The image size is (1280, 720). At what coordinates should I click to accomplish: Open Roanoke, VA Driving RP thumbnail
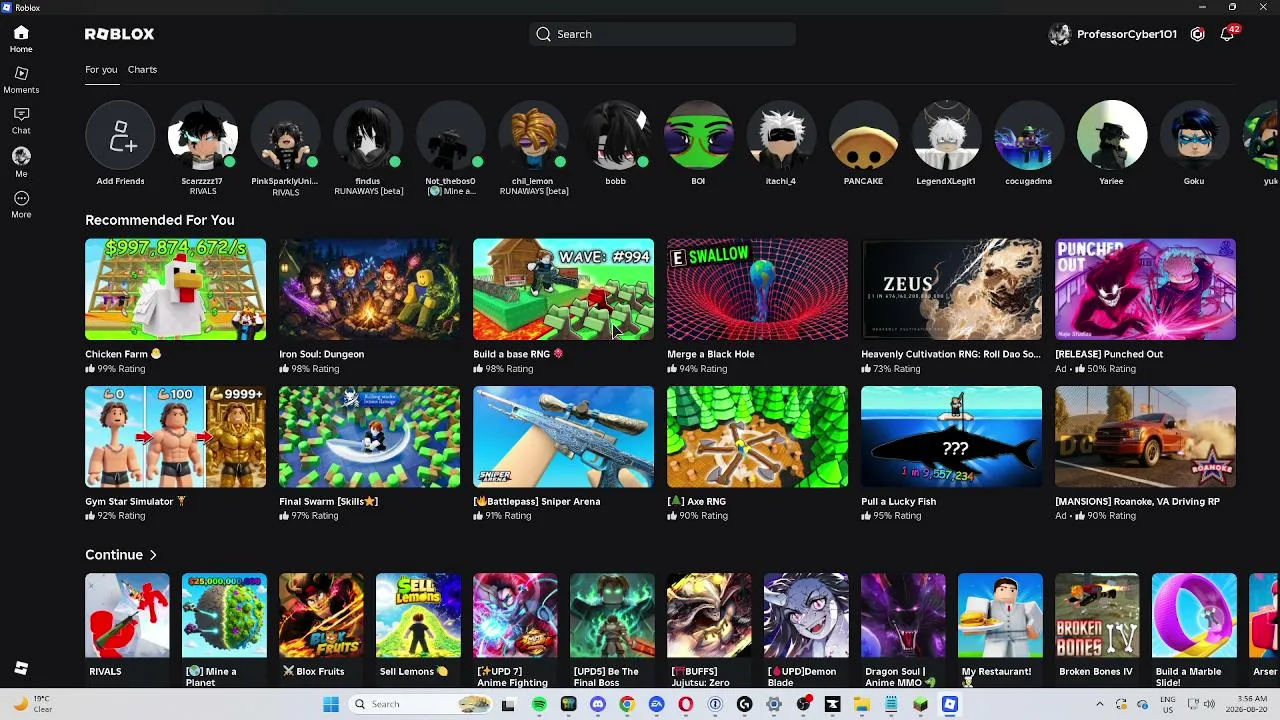click(x=1145, y=437)
